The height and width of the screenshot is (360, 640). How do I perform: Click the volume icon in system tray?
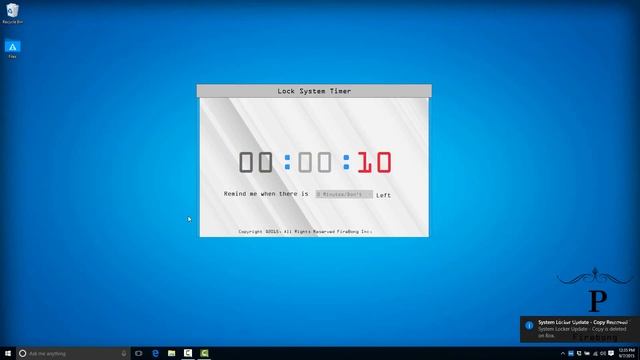[x=603, y=353]
